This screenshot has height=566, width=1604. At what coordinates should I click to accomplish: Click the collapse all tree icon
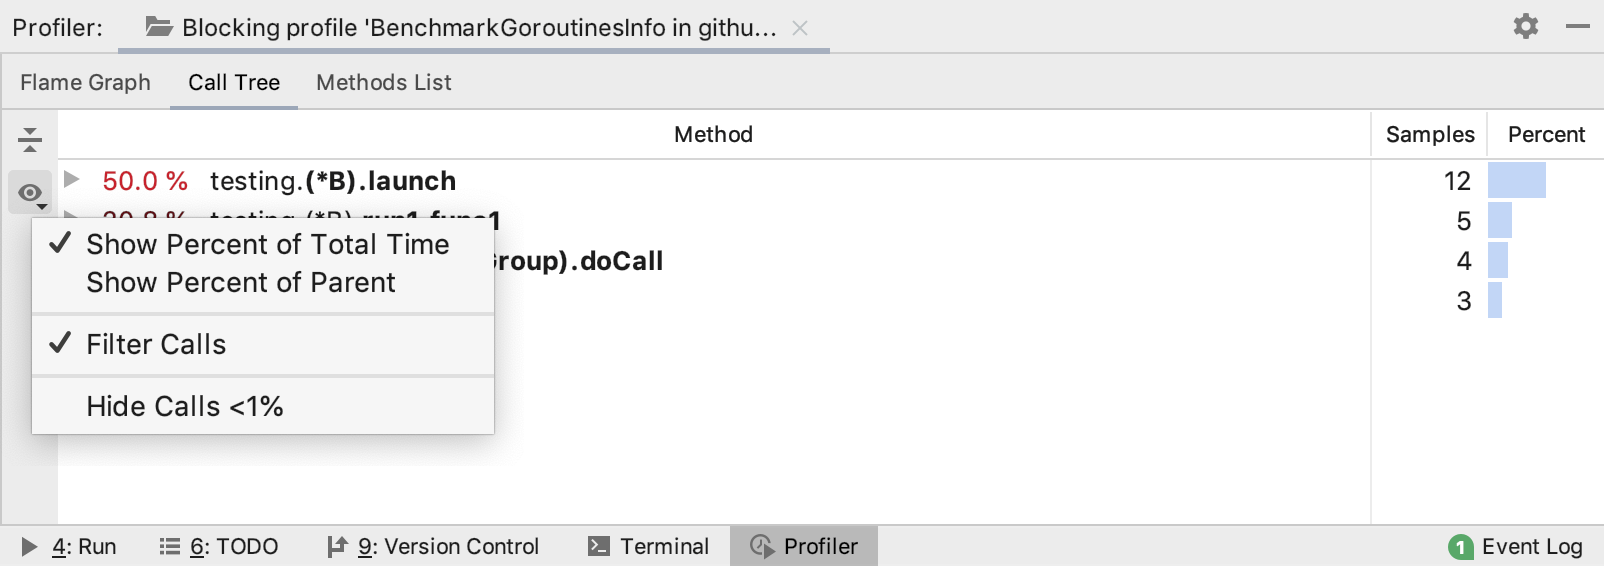click(30, 139)
